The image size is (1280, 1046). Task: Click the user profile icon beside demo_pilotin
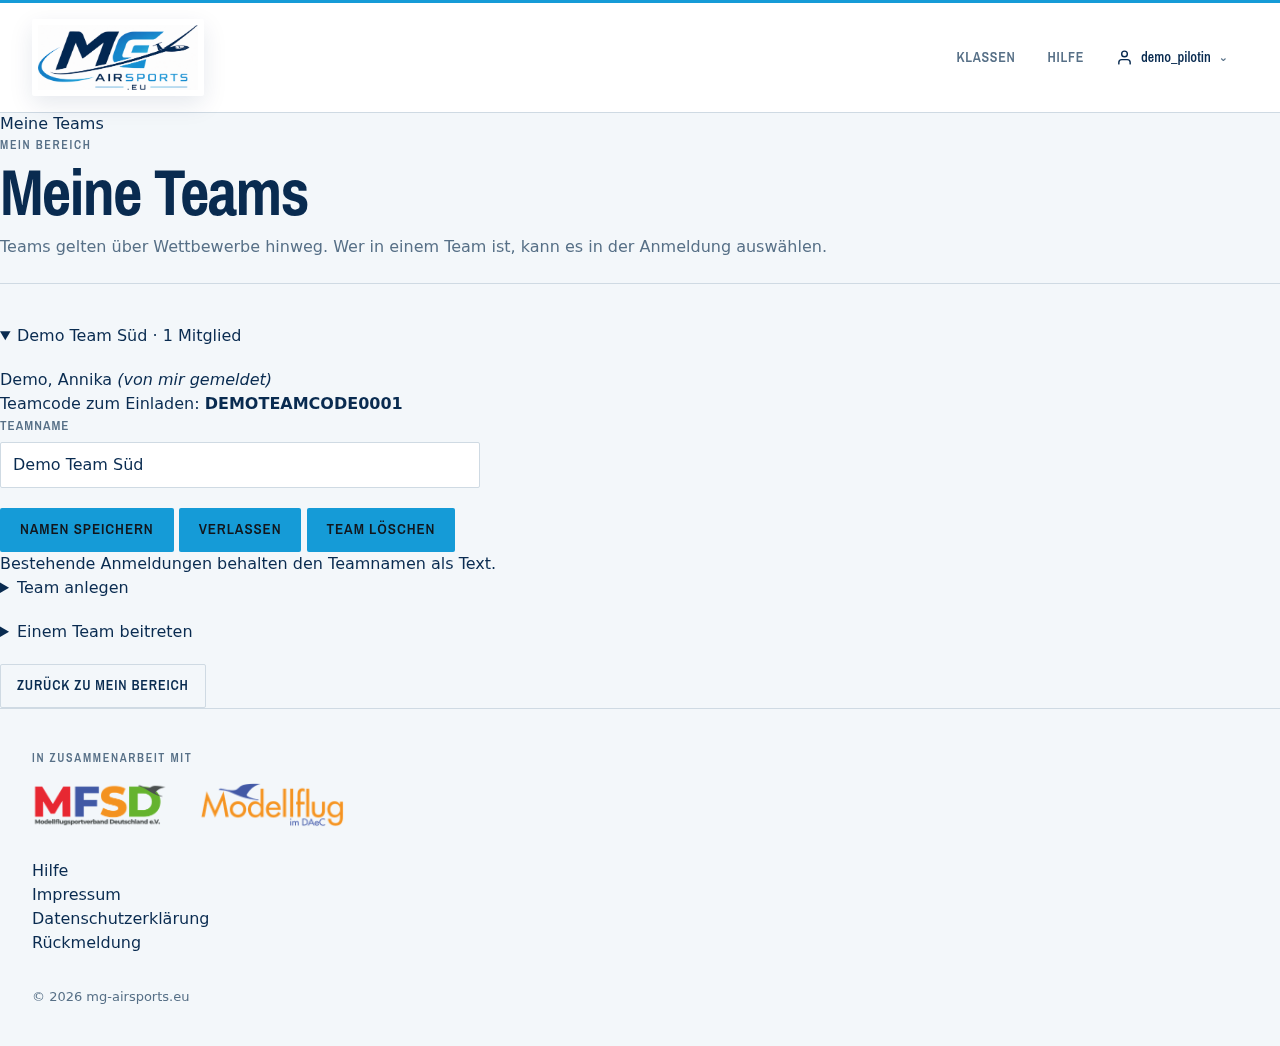click(x=1124, y=58)
